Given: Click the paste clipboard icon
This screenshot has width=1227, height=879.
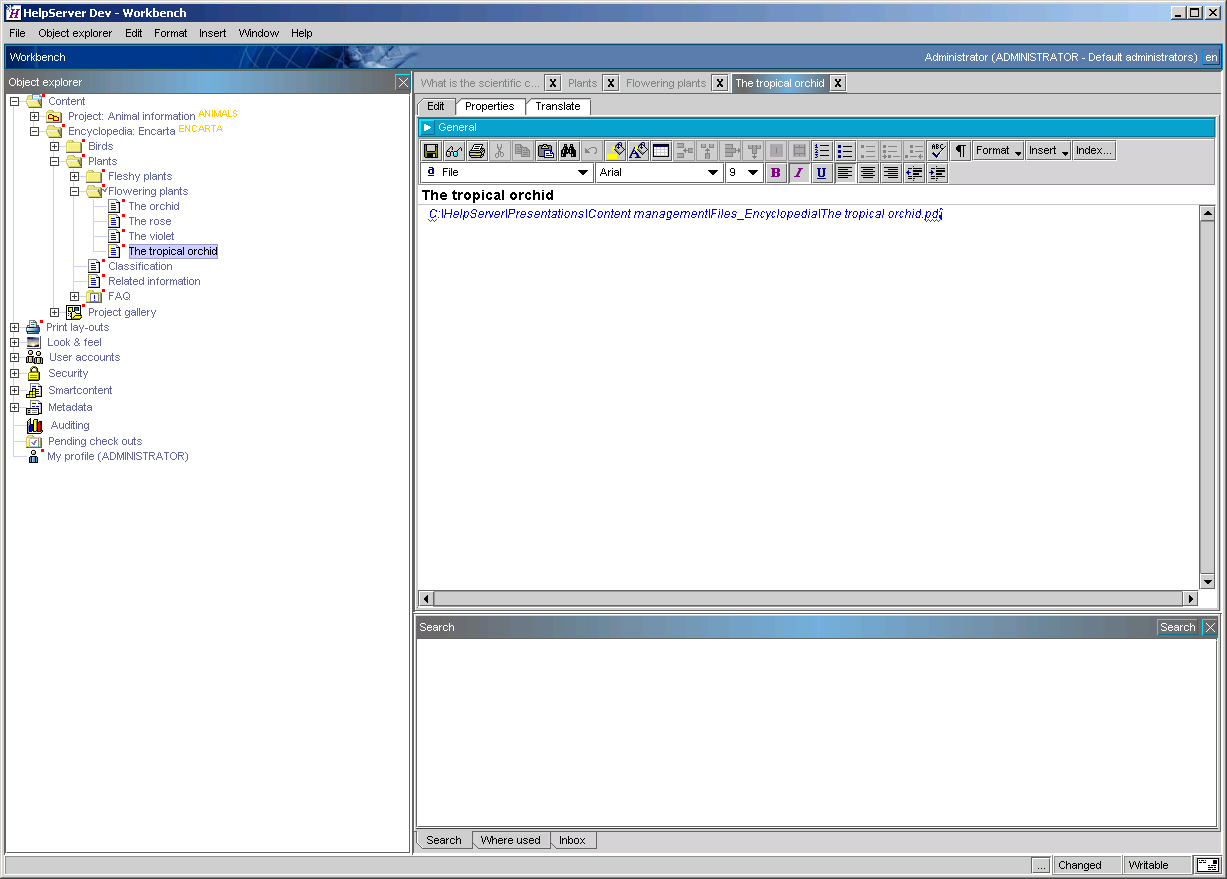Looking at the screenshot, I should click(545, 151).
